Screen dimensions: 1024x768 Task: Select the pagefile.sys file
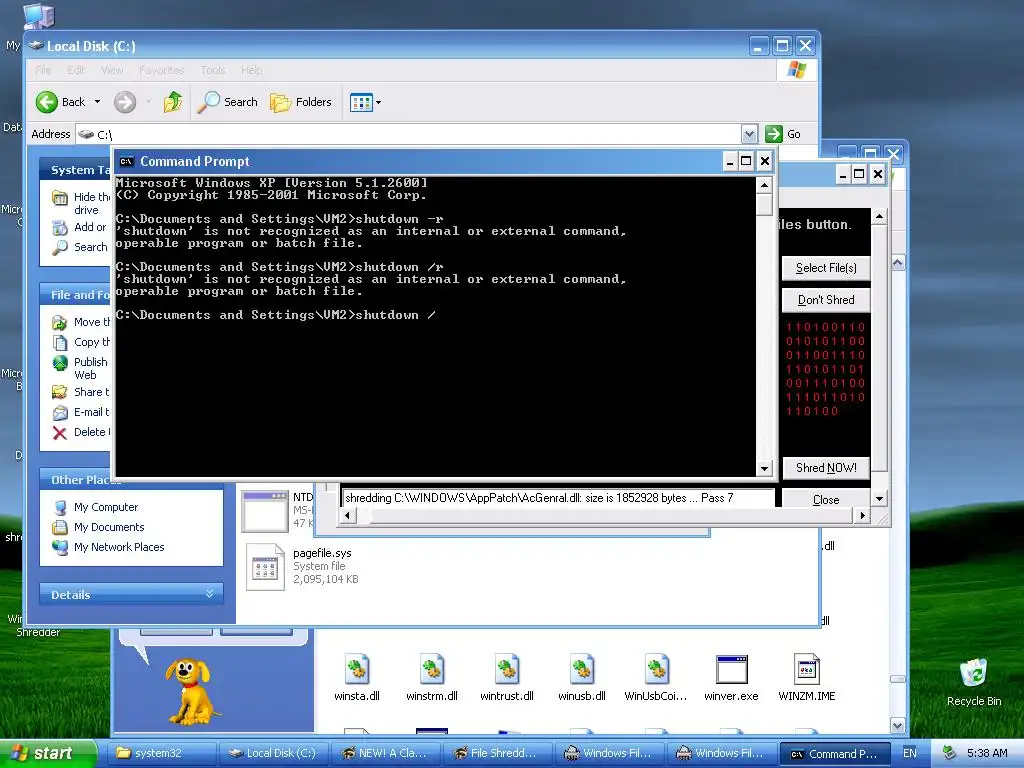300,566
